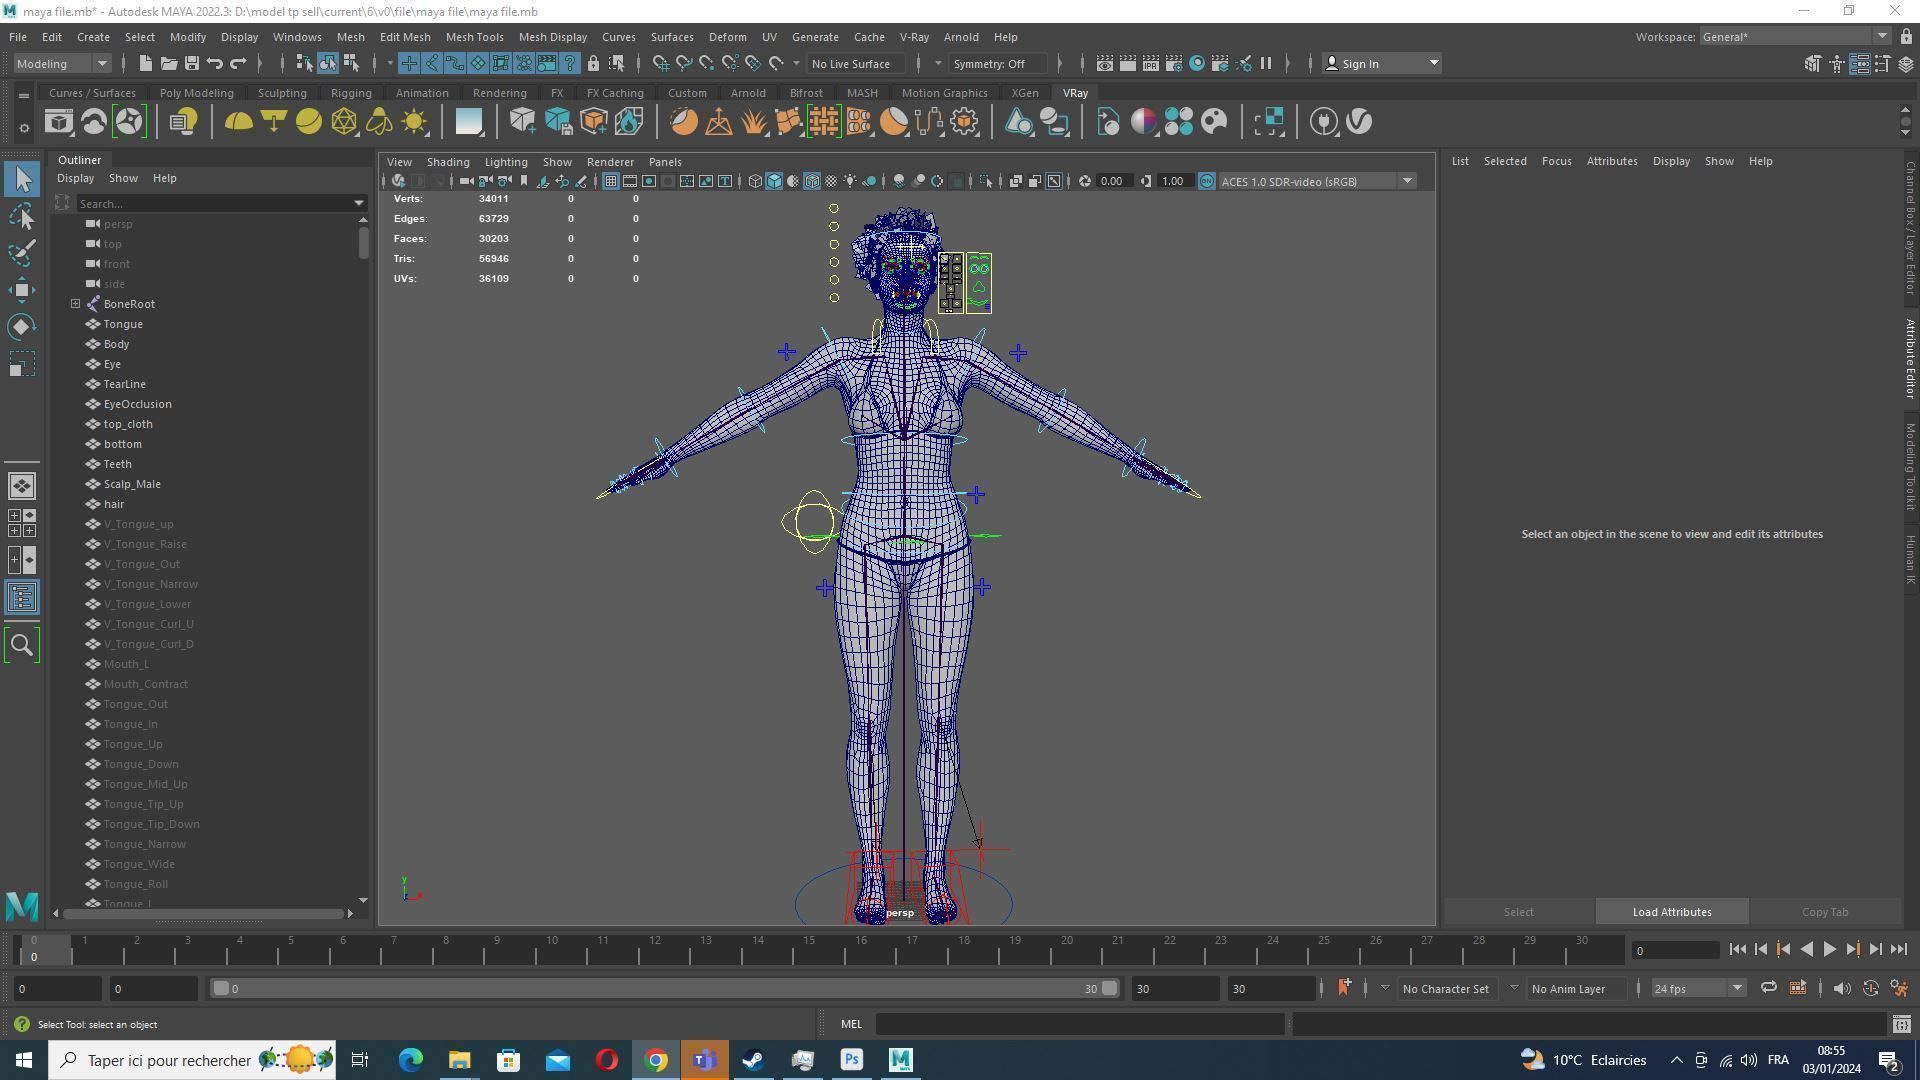Screen dimensions: 1920x1080
Task: Open Steam from the Windows taskbar
Action: coord(754,1060)
